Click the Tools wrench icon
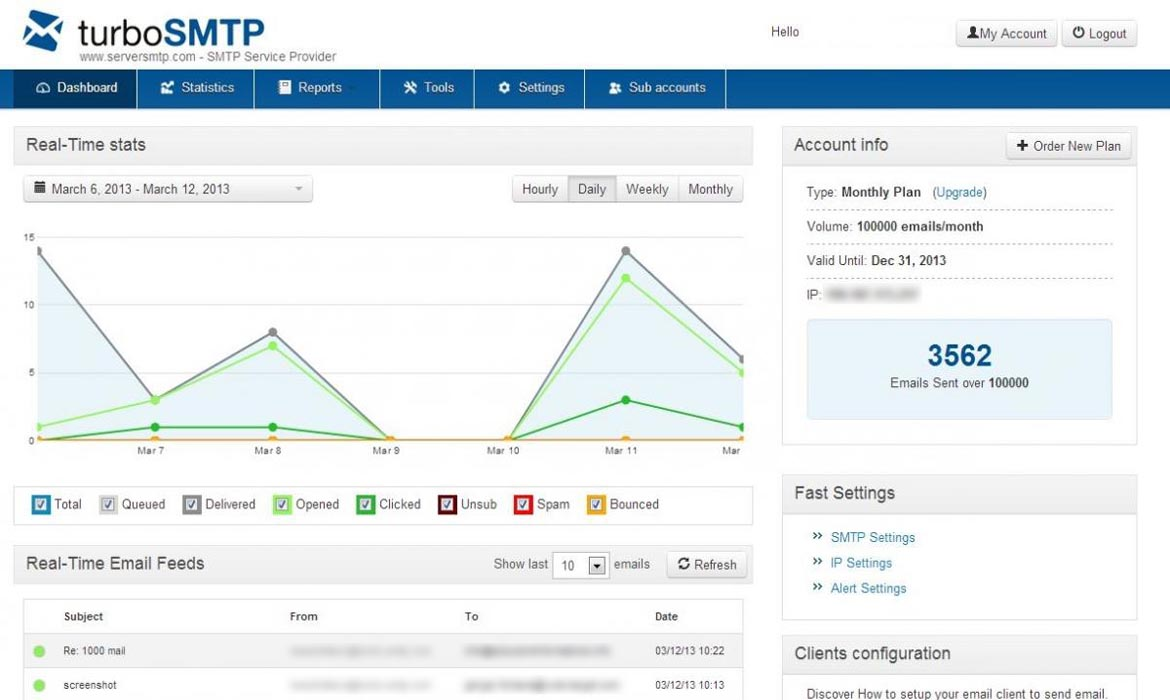The height and width of the screenshot is (700, 1170). click(410, 88)
